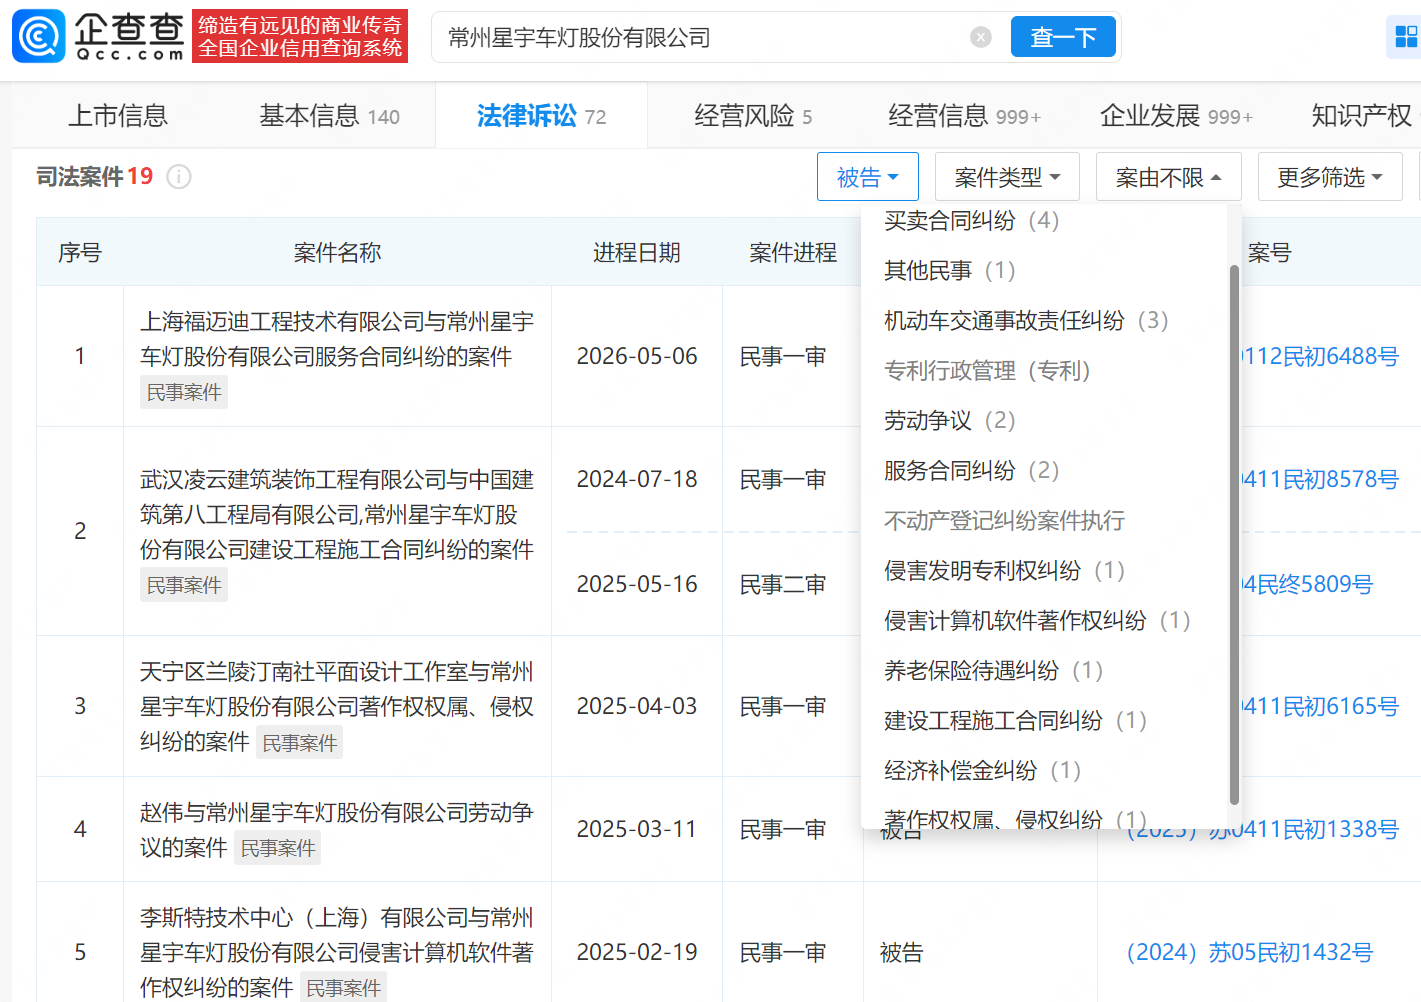Open the 知识产权 tab

click(1362, 116)
